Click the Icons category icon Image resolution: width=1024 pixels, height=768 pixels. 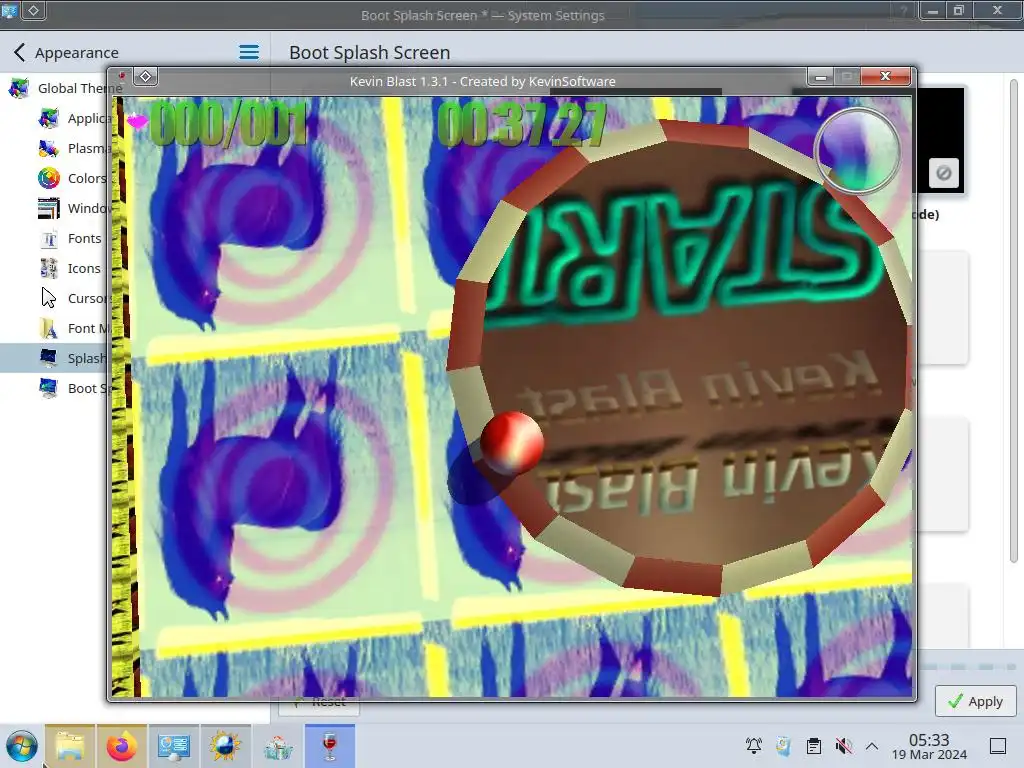(49, 268)
